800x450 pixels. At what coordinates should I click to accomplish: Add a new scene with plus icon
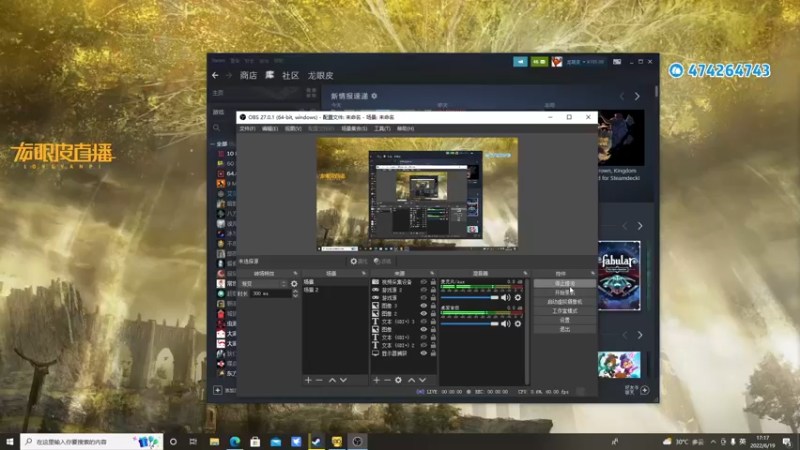(308, 380)
